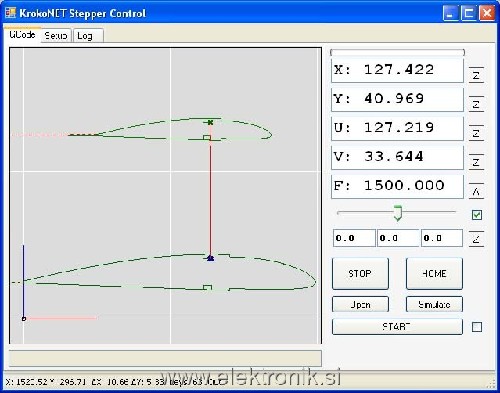Click the zero button next to X readout
Screen dimensions: 500x393
(x=476, y=75)
